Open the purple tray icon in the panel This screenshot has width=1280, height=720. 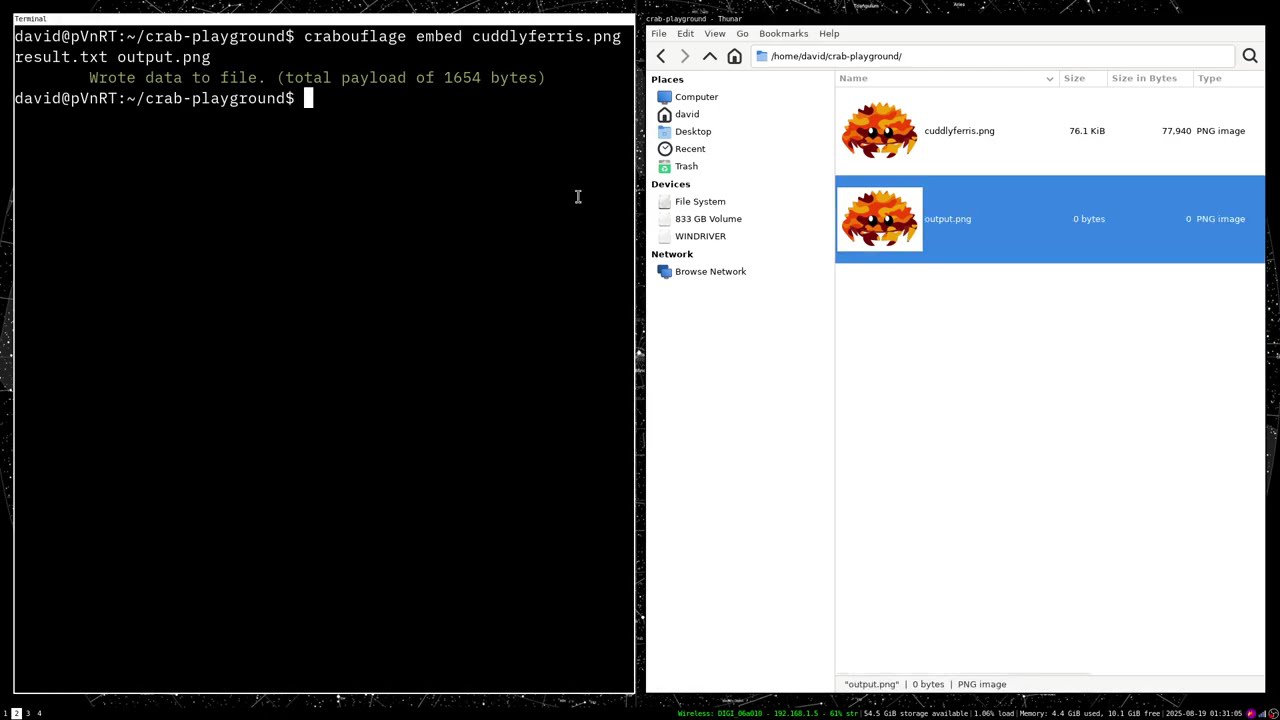tap(1251, 713)
